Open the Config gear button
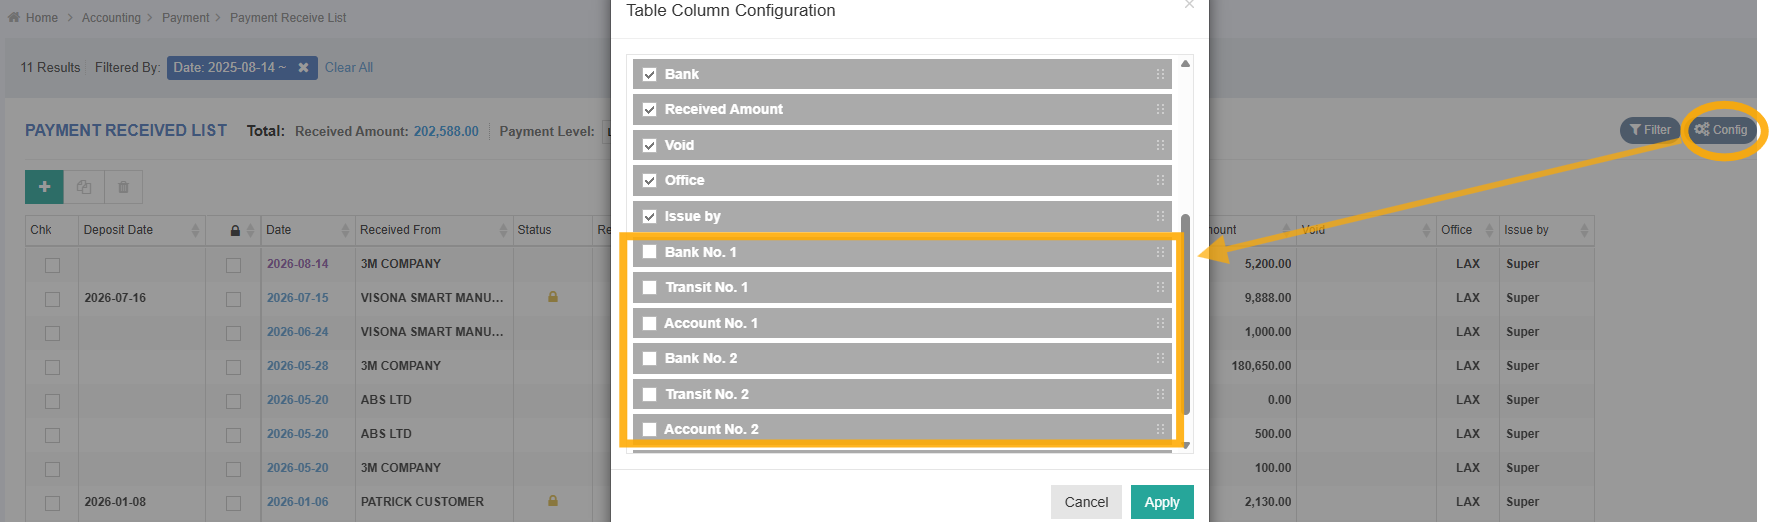 [x=1721, y=130]
